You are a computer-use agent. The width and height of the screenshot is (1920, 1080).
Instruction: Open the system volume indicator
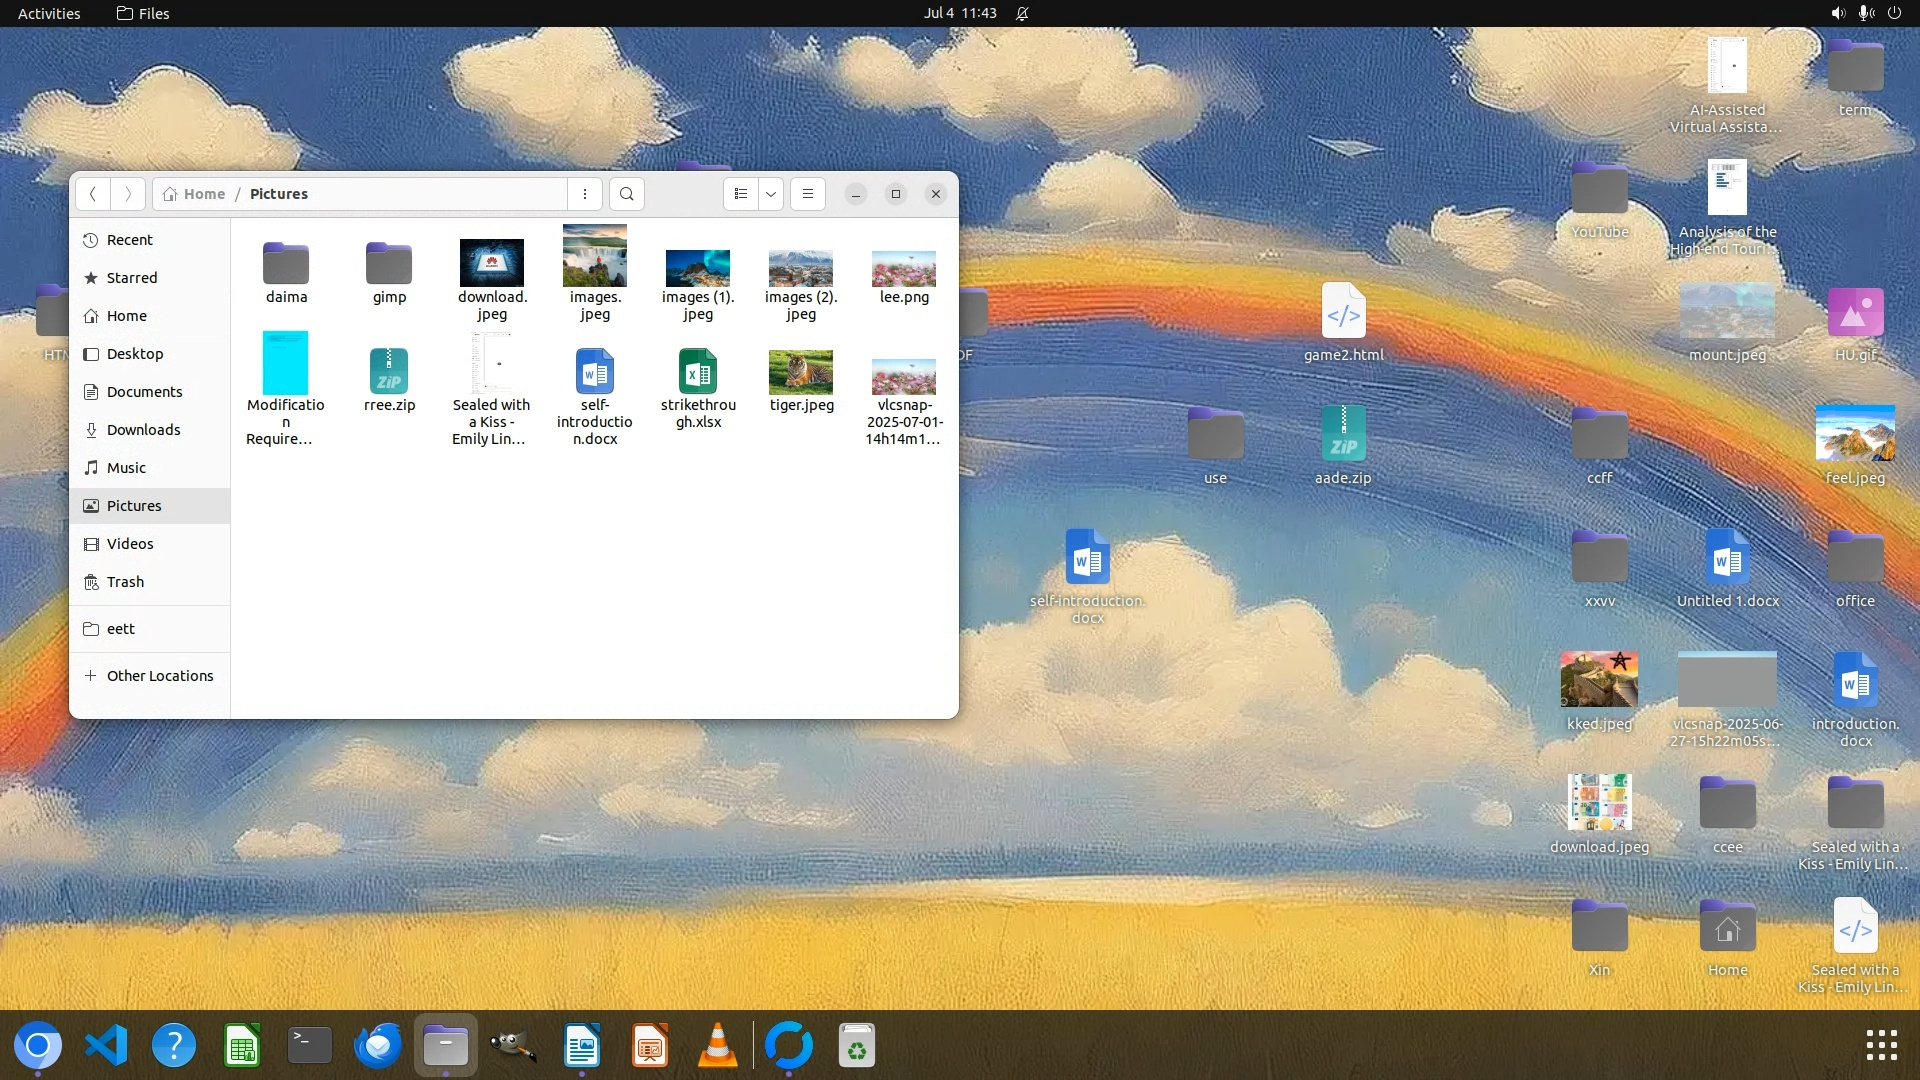[1837, 13]
